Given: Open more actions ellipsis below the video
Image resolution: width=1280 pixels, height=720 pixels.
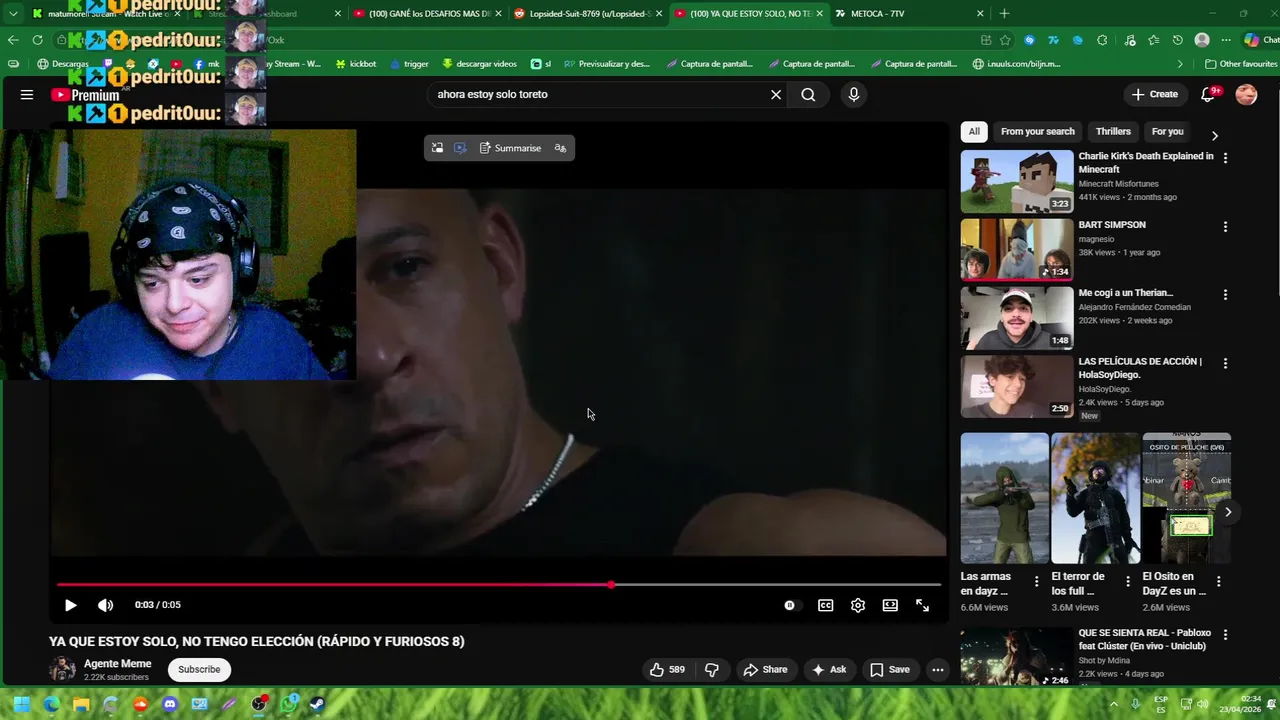Looking at the screenshot, I should [x=938, y=670].
